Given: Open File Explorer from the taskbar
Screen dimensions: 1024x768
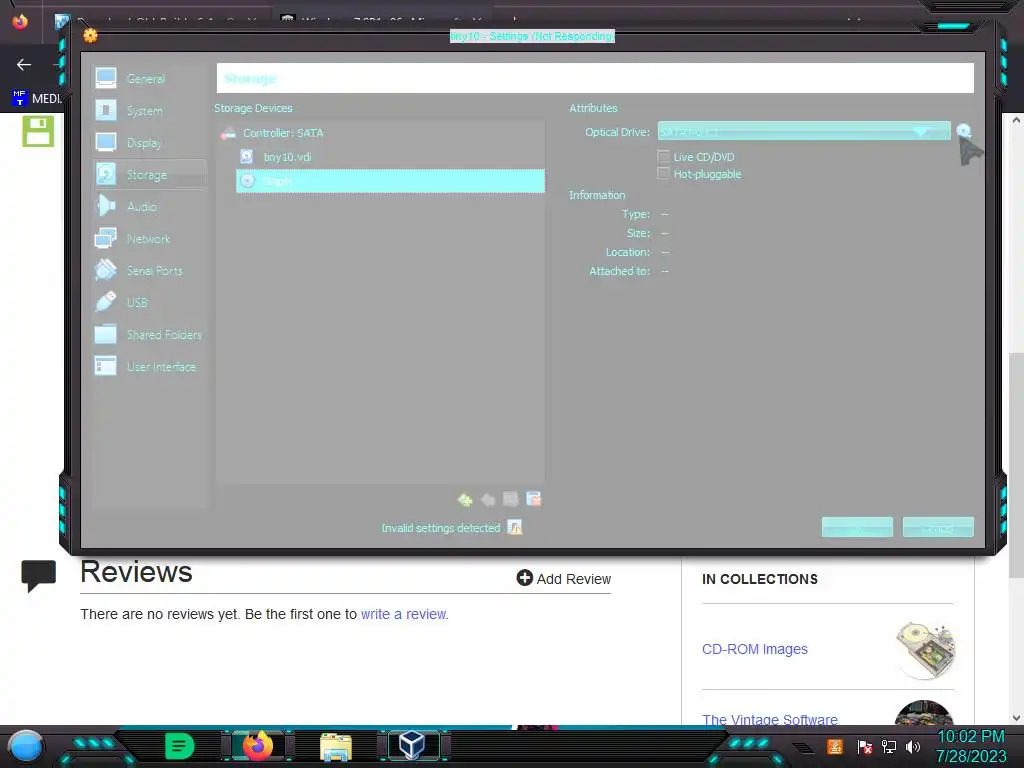Looking at the screenshot, I should [336, 746].
